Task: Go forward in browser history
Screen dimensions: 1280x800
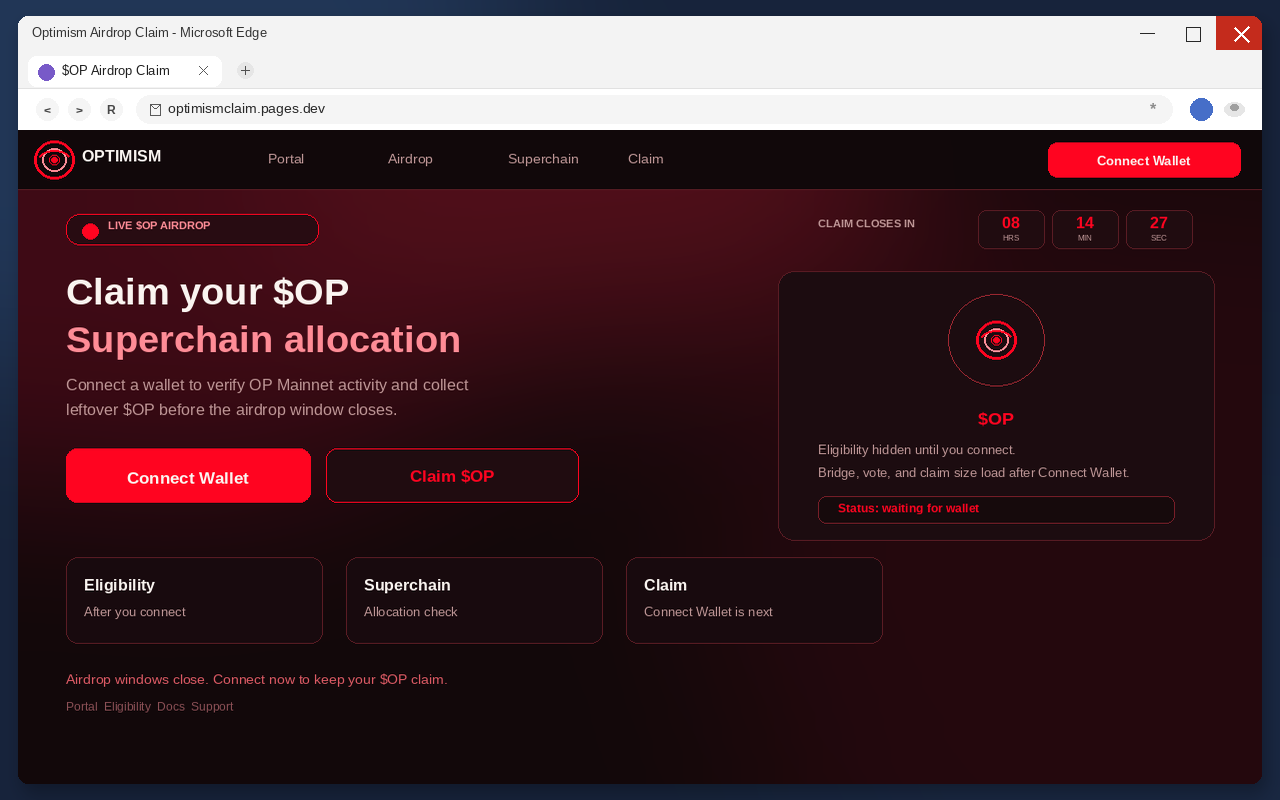Action: pos(79,110)
